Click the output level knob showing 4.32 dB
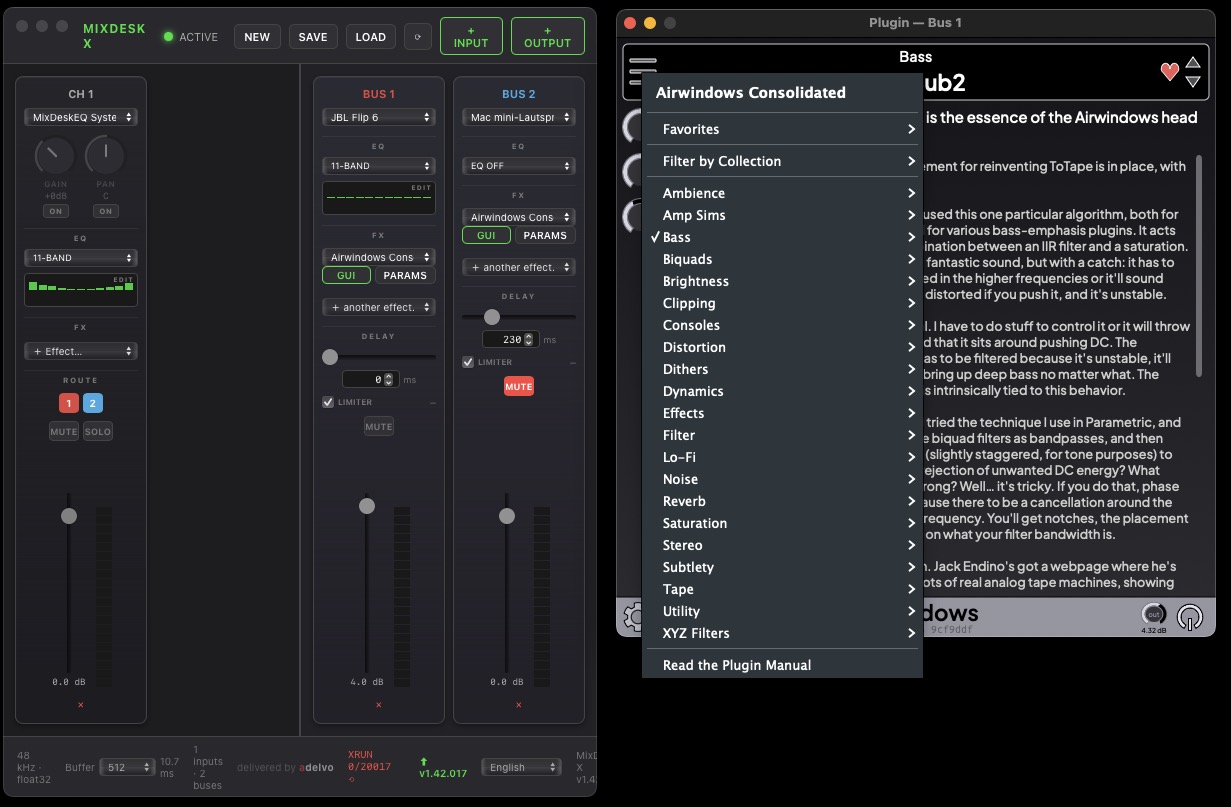 click(x=1154, y=613)
